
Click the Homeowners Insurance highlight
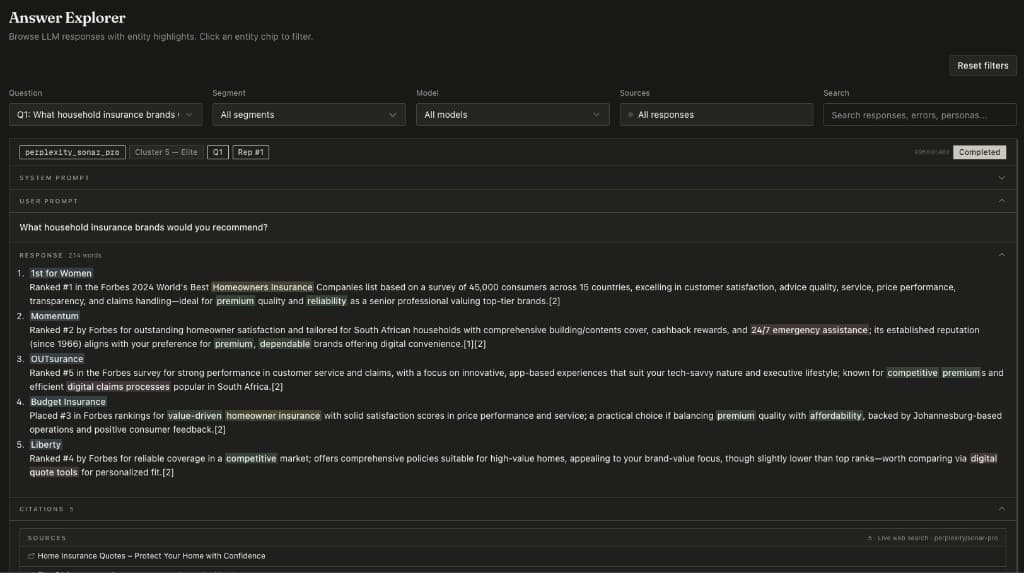262,287
